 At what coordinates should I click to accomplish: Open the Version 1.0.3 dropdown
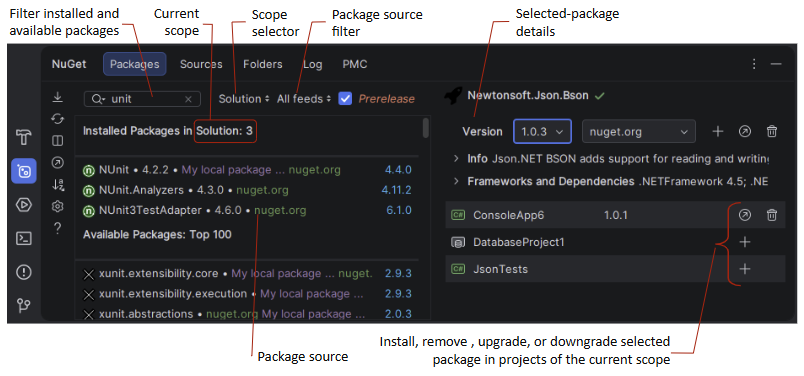pyautogui.click(x=542, y=131)
